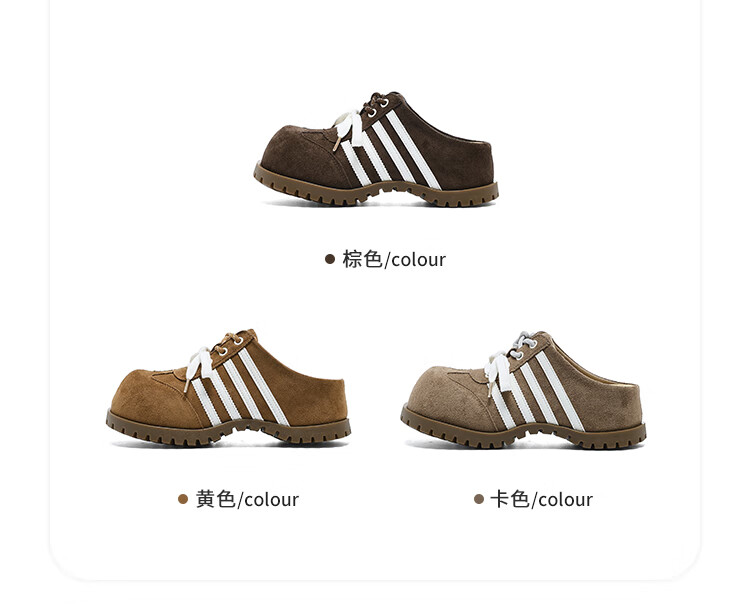
Task: Select the khaki color dot beside 卡色
Action: 479,499
